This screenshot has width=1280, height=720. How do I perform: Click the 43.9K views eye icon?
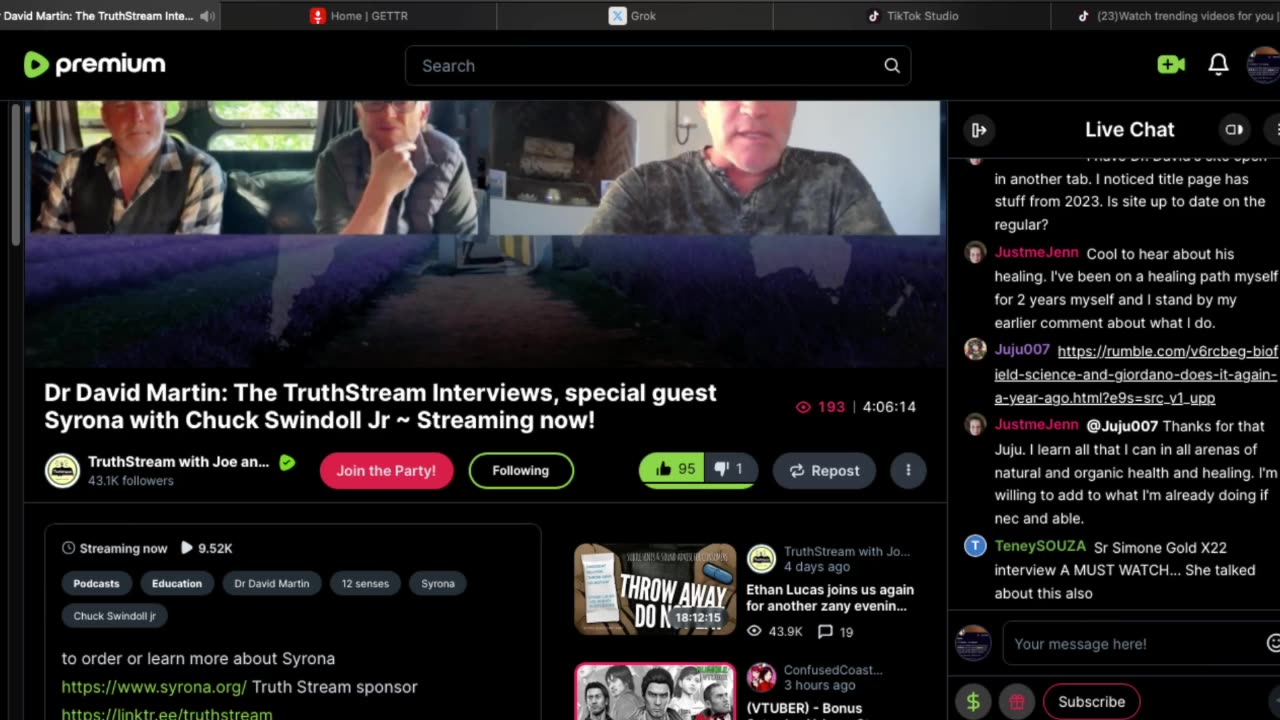pyautogui.click(x=754, y=632)
